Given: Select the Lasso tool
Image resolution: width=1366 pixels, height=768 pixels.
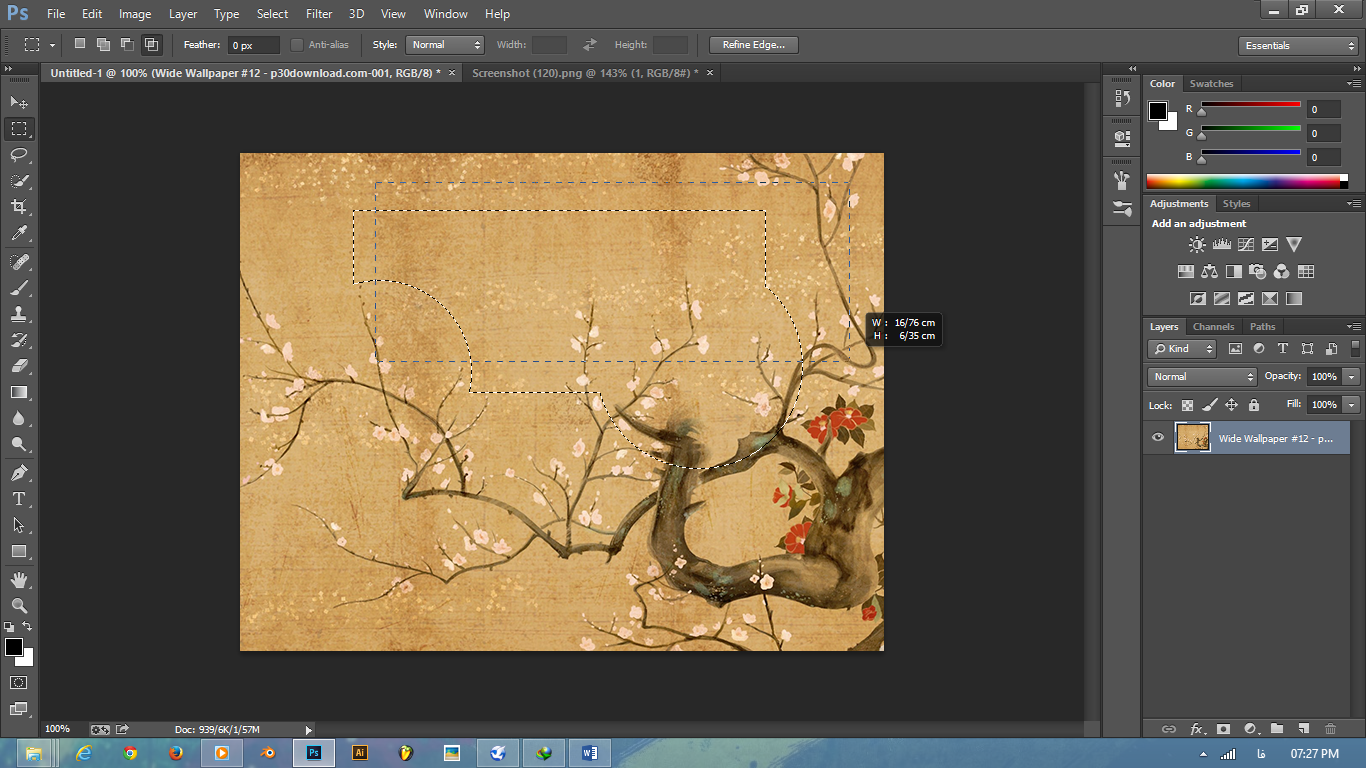Looking at the screenshot, I should tap(19, 155).
